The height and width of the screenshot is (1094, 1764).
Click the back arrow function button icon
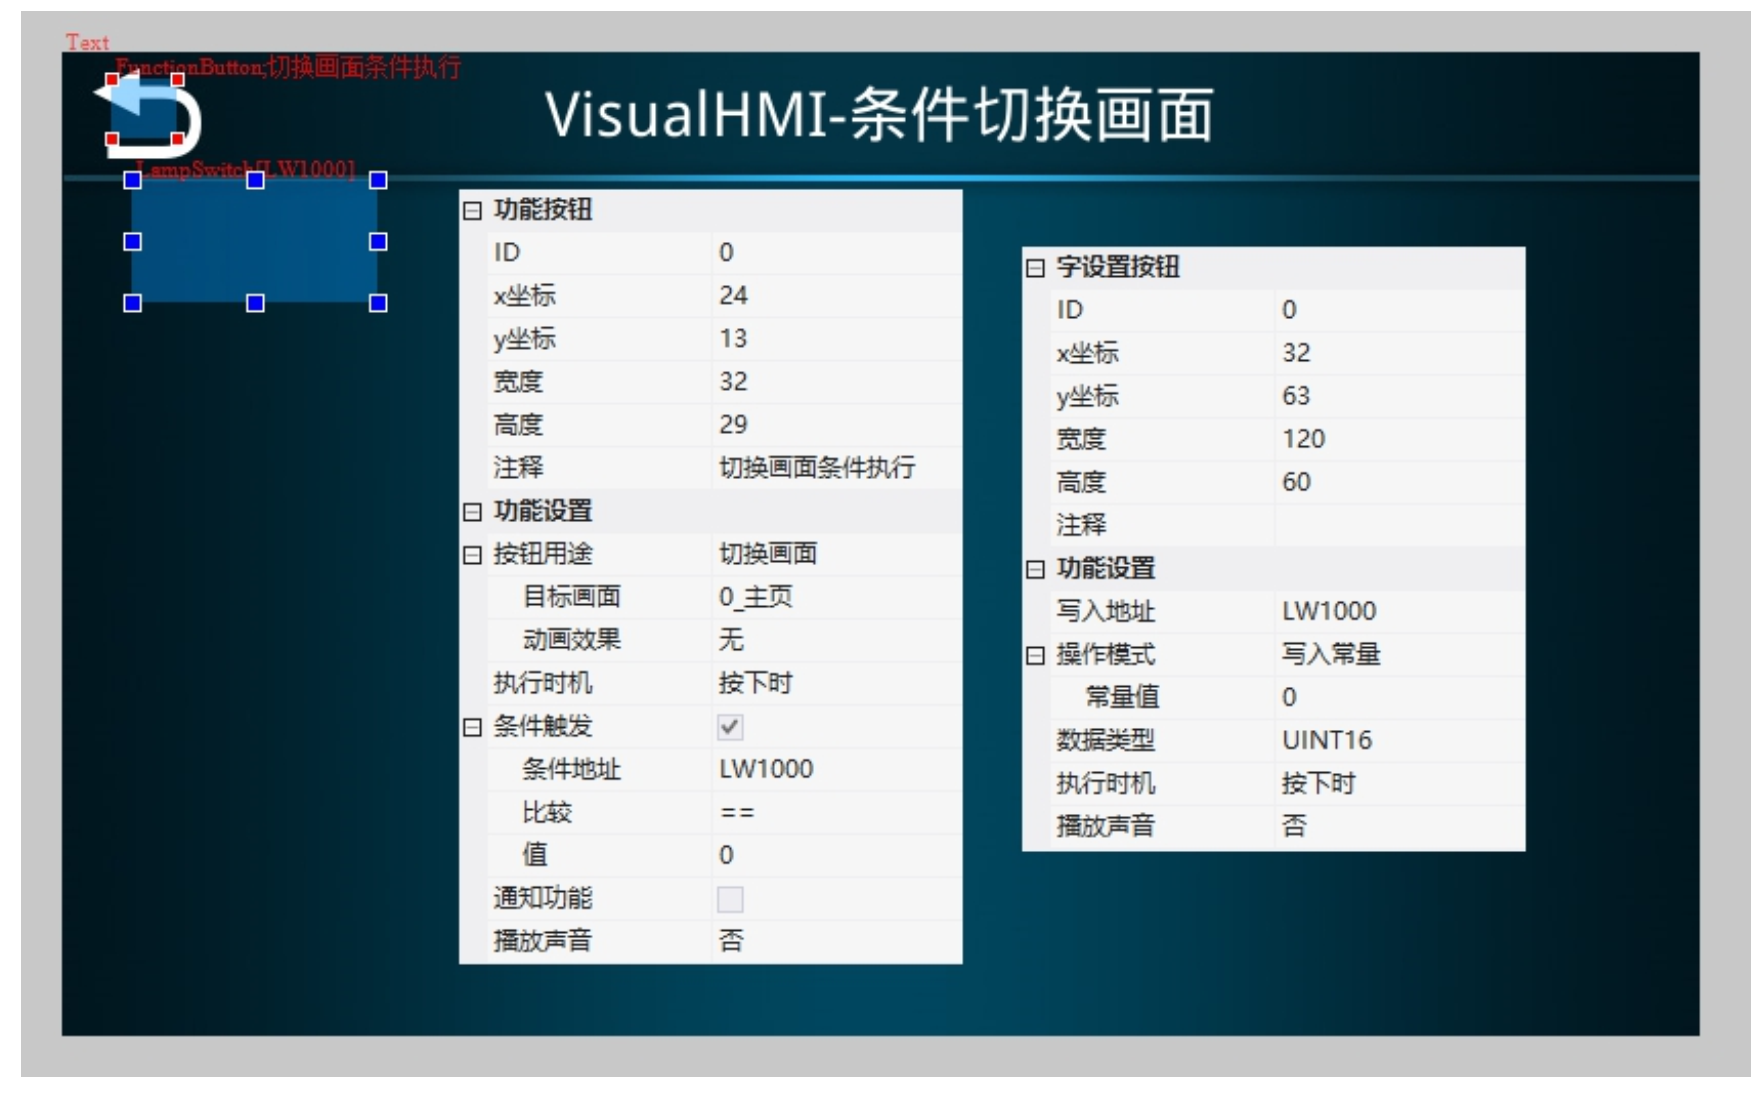tap(148, 112)
